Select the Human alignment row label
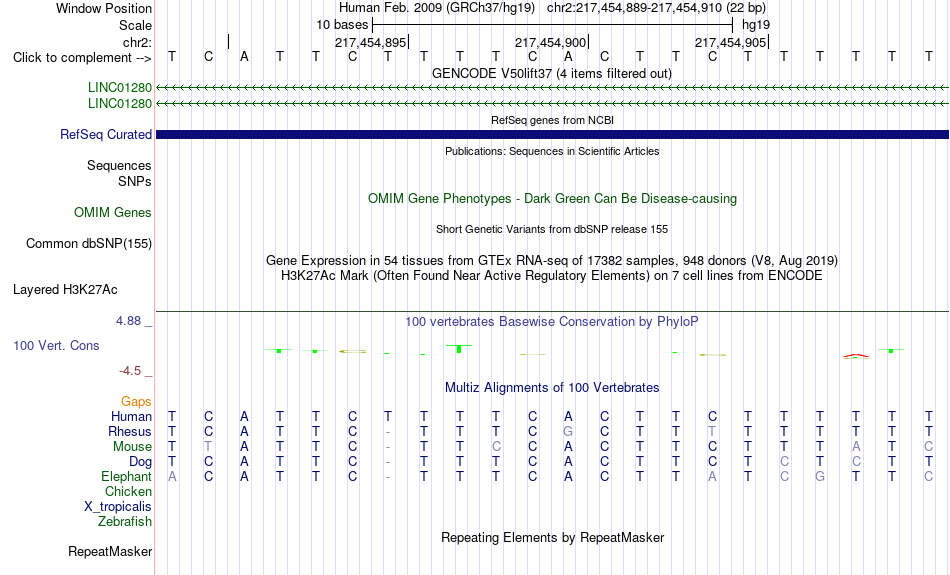The image size is (950, 575). click(131, 416)
